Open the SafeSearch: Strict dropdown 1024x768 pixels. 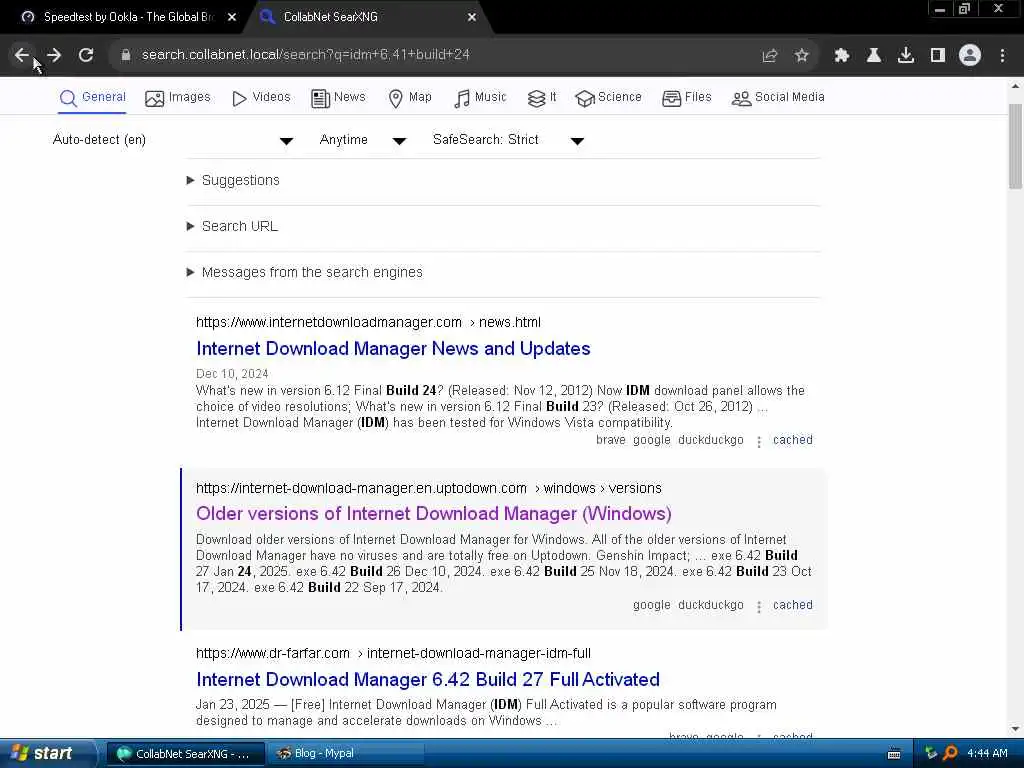[x=507, y=140]
